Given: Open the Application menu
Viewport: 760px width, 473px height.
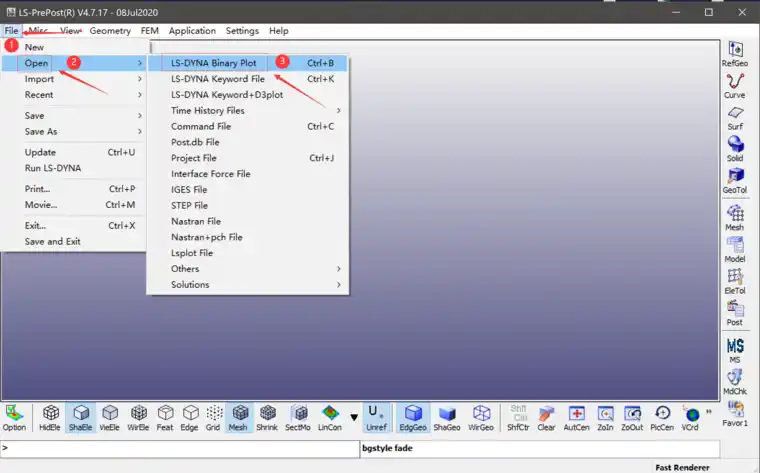Looking at the screenshot, I should 192,31.
